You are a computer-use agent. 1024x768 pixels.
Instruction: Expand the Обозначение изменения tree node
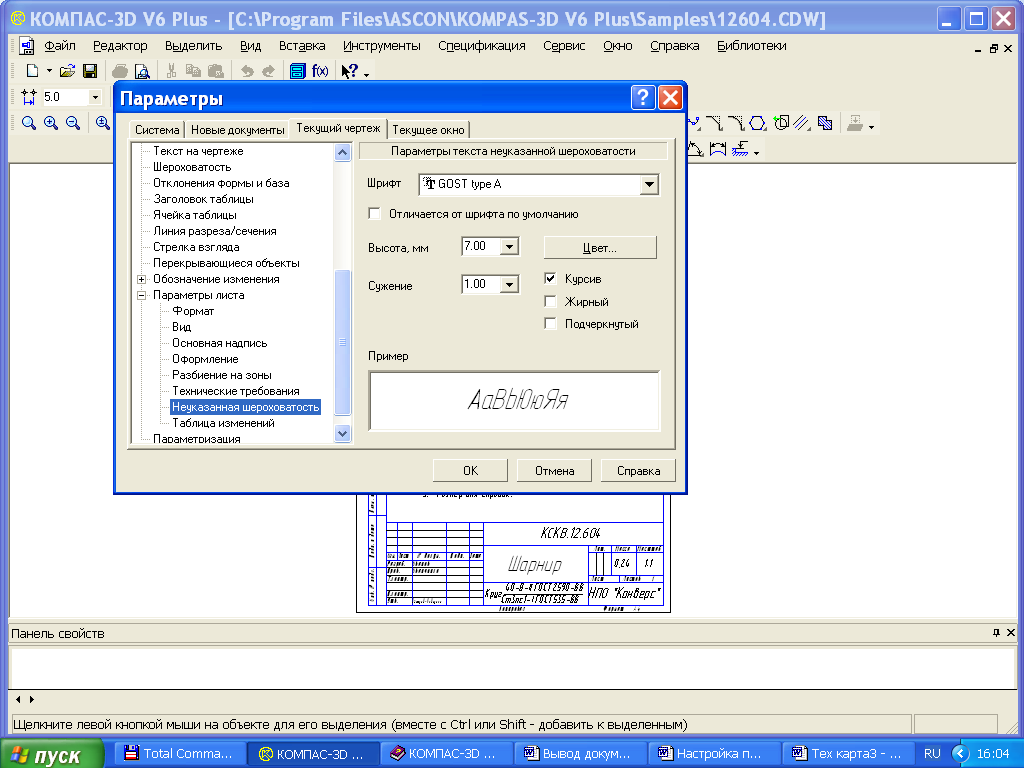141,279
